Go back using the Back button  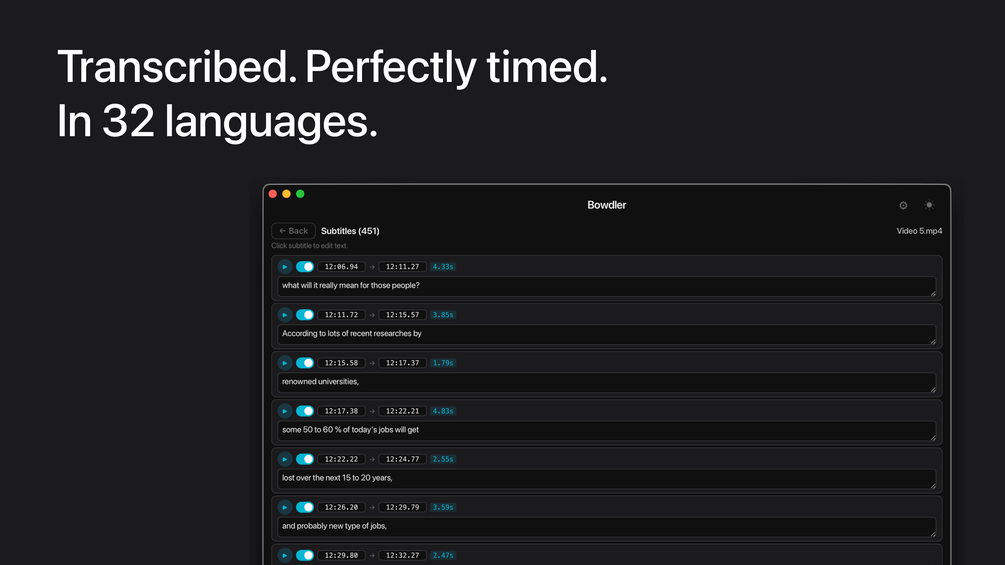[x=294, y=231]
